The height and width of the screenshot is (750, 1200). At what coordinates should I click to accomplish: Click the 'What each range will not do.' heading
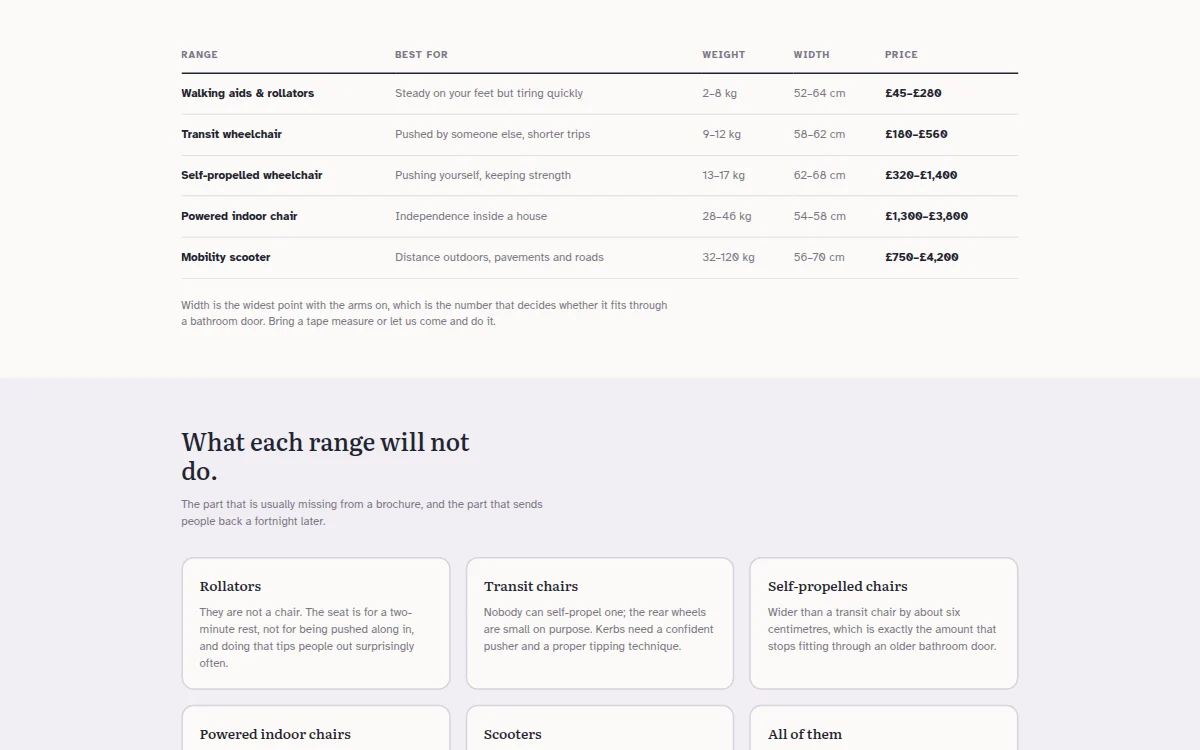point(325,456)
